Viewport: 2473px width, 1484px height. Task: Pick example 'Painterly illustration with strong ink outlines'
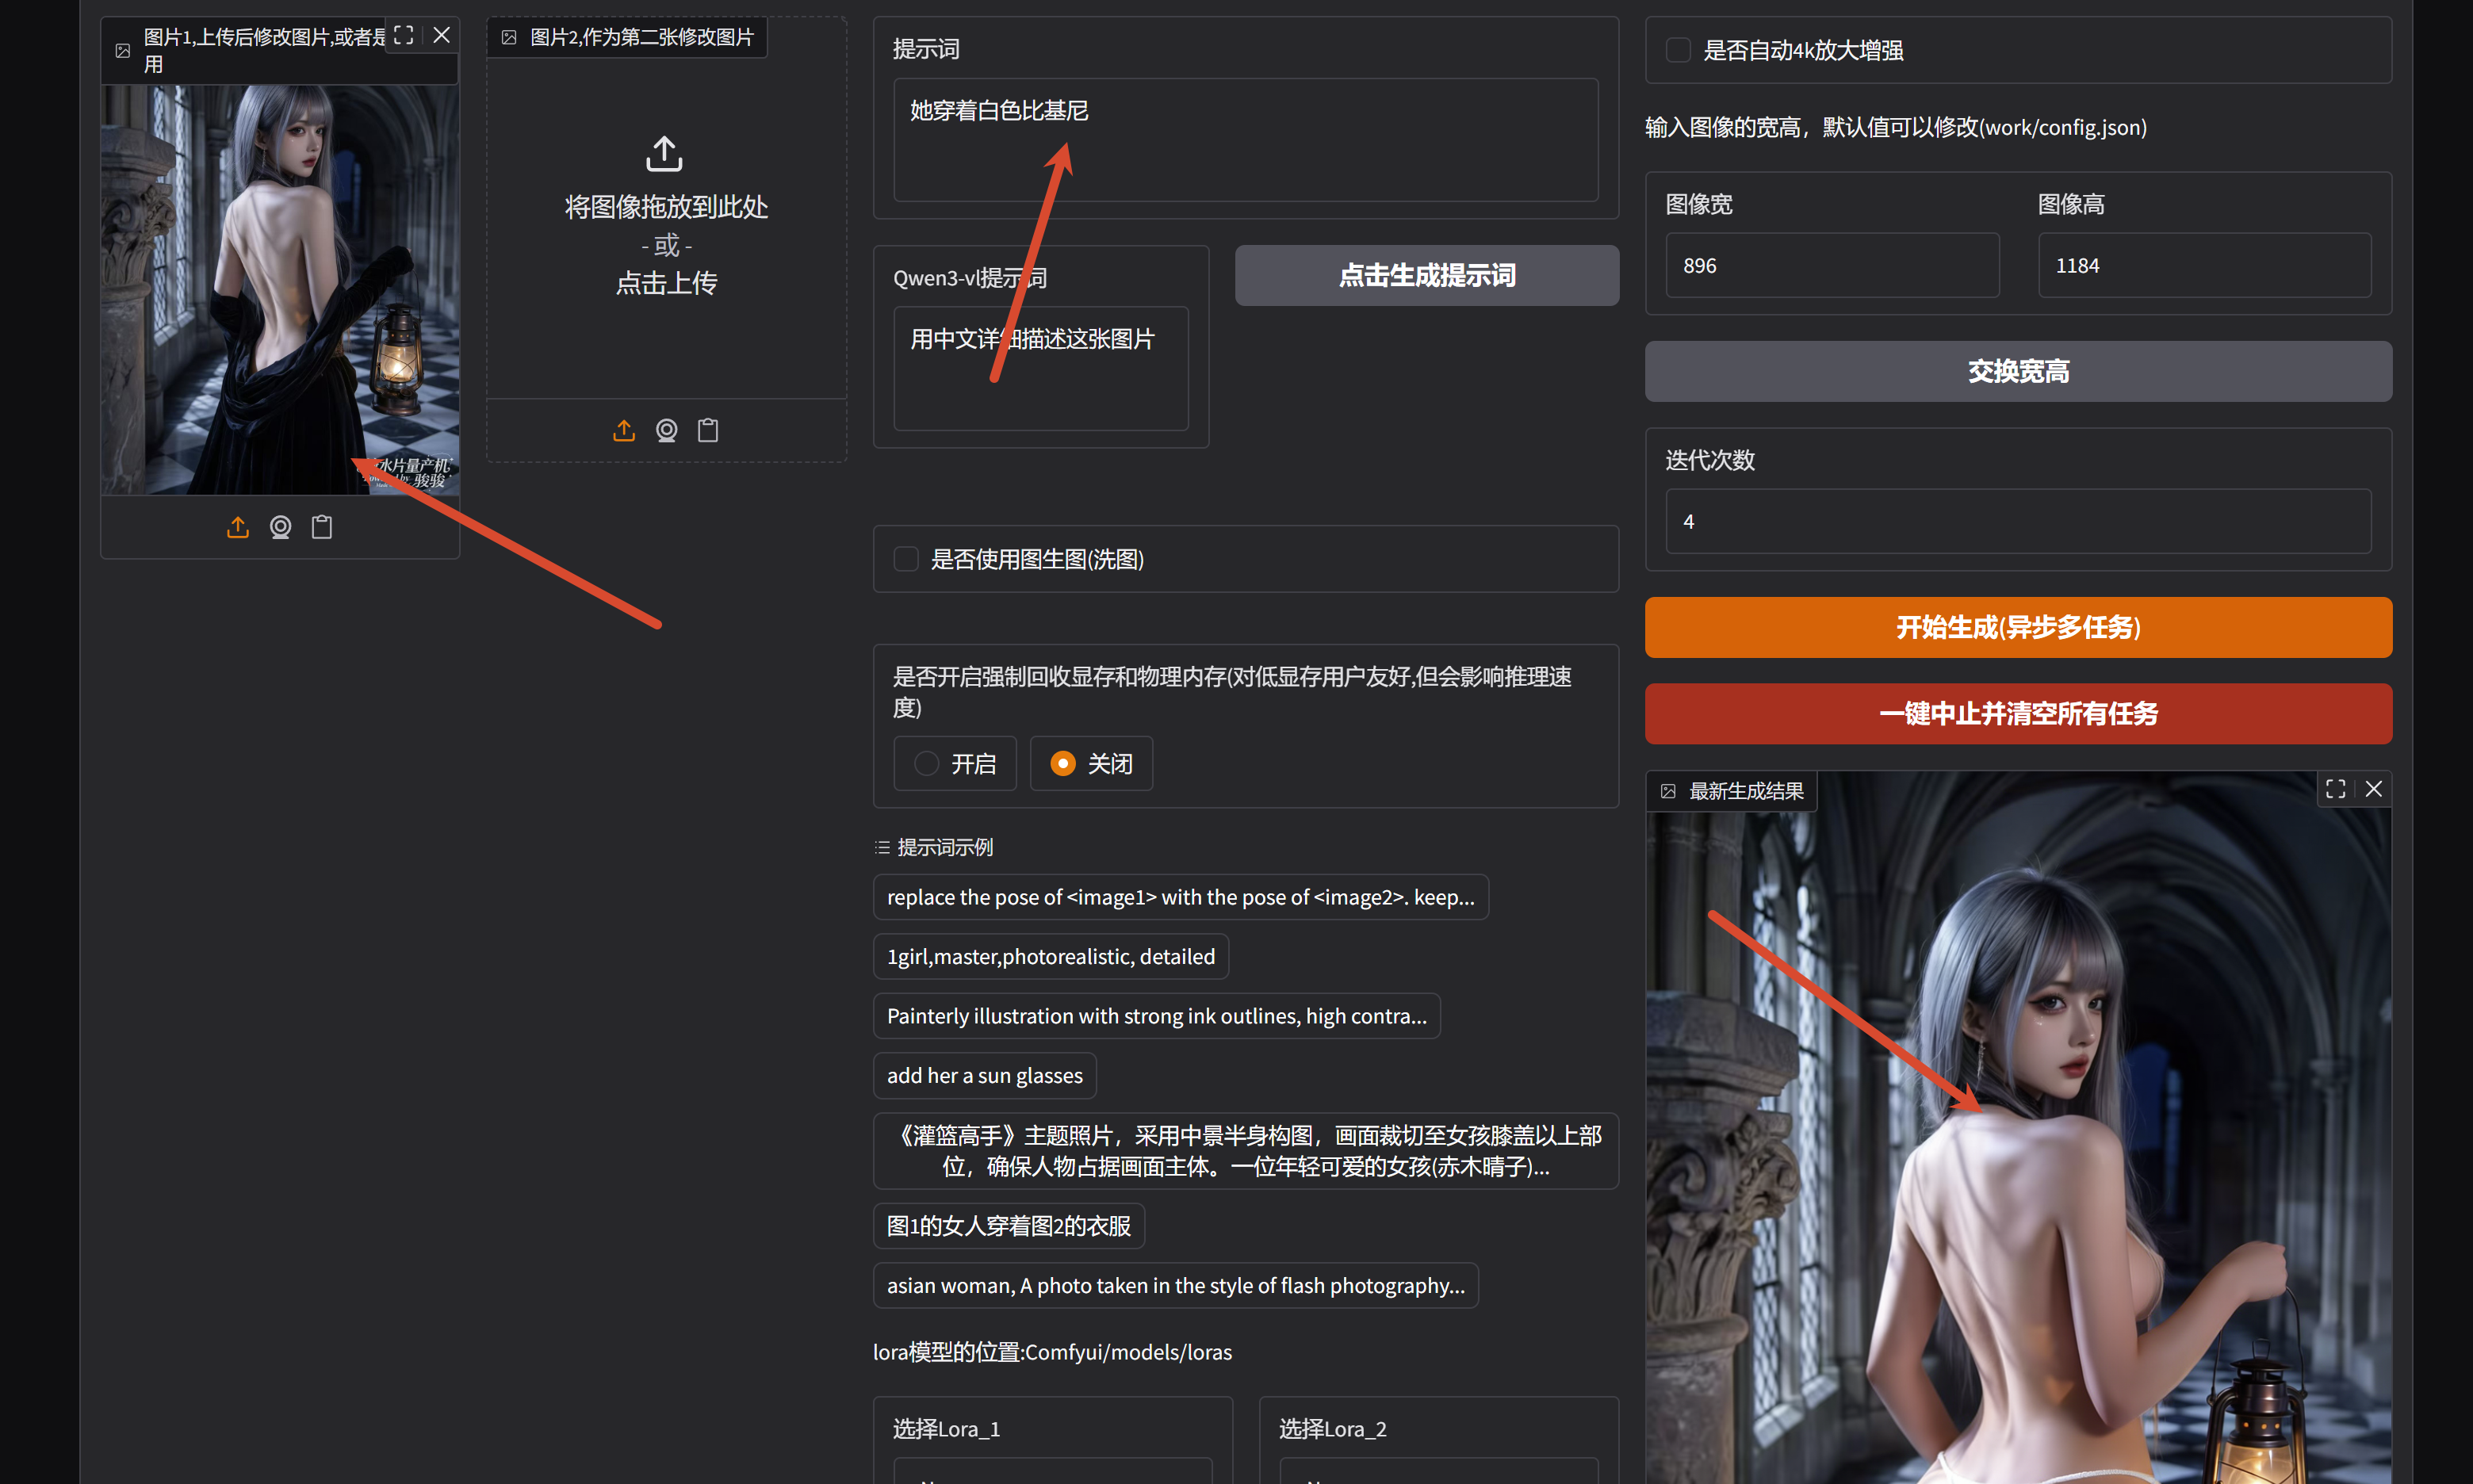click(x=1157, y=1016)
